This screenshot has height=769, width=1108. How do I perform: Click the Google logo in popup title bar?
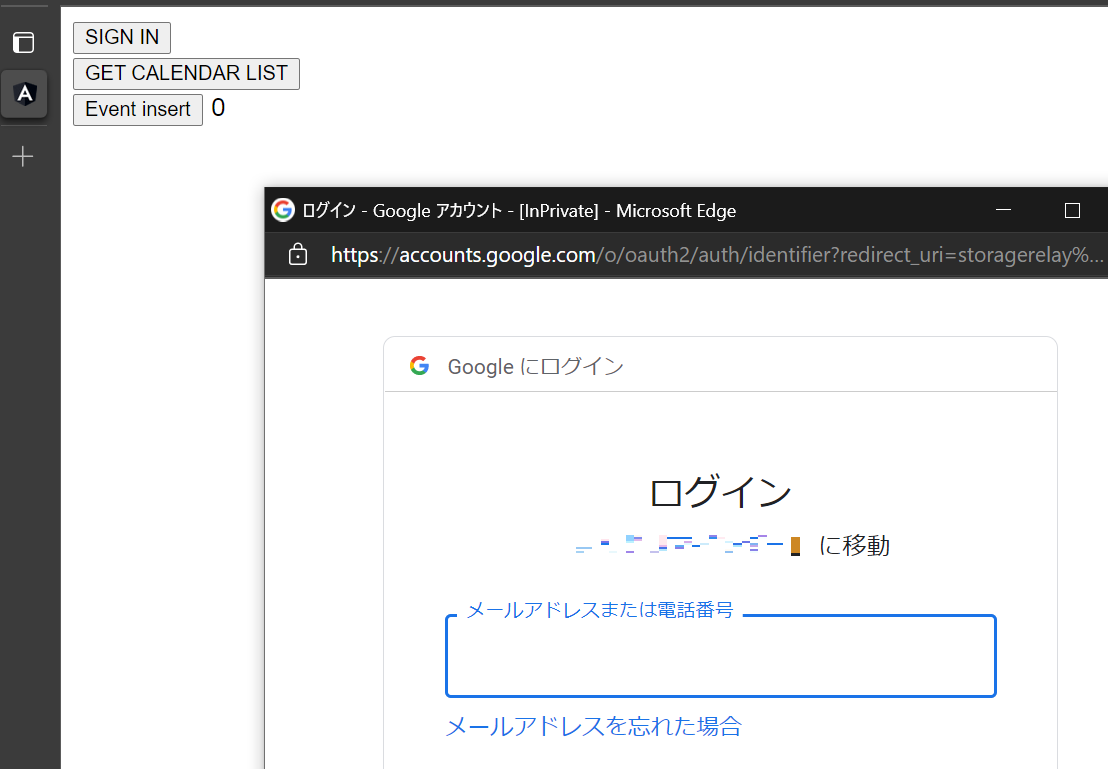tap(283, 210)
